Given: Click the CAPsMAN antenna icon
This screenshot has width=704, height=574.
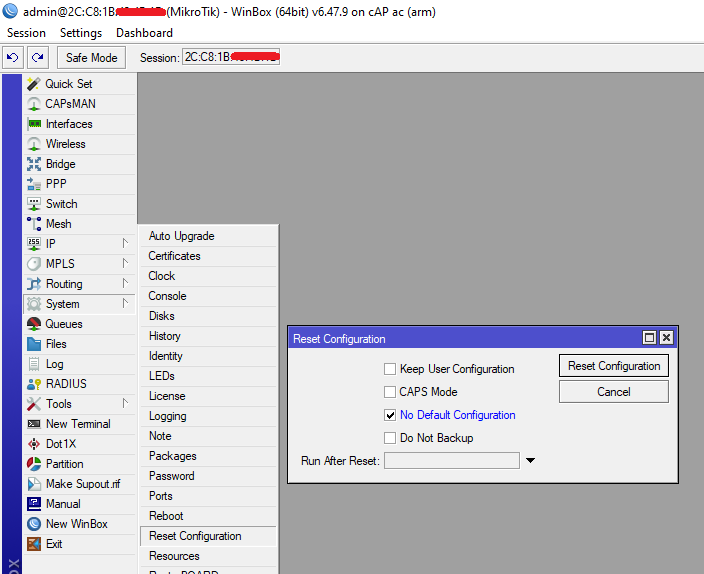Looking at the screenshot, I should point(34,104).
